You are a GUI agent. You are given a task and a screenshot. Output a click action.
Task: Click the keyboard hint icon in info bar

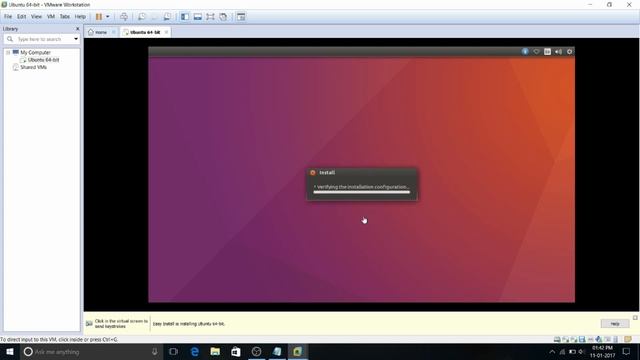click(x=89, y=324)
